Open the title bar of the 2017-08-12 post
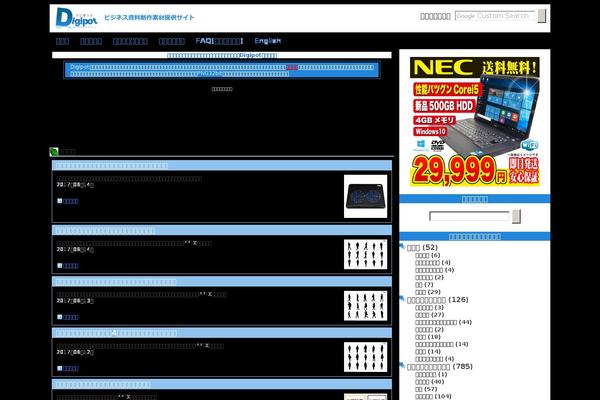The image size is (600, 400). click(222, 333)
